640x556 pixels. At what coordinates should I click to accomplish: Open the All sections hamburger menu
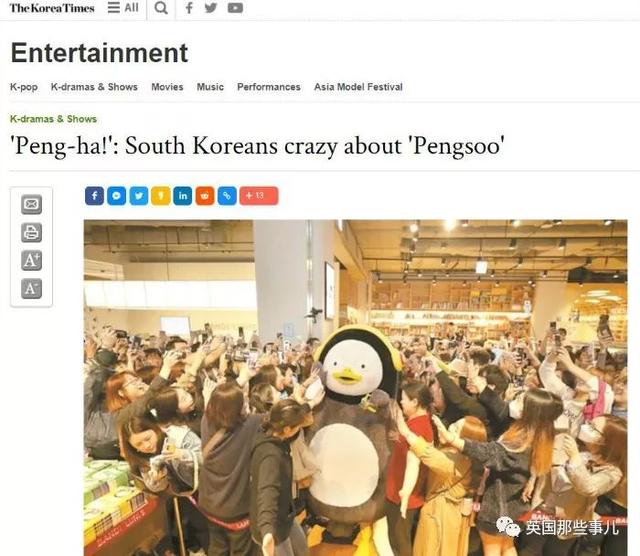pos(123,8)
